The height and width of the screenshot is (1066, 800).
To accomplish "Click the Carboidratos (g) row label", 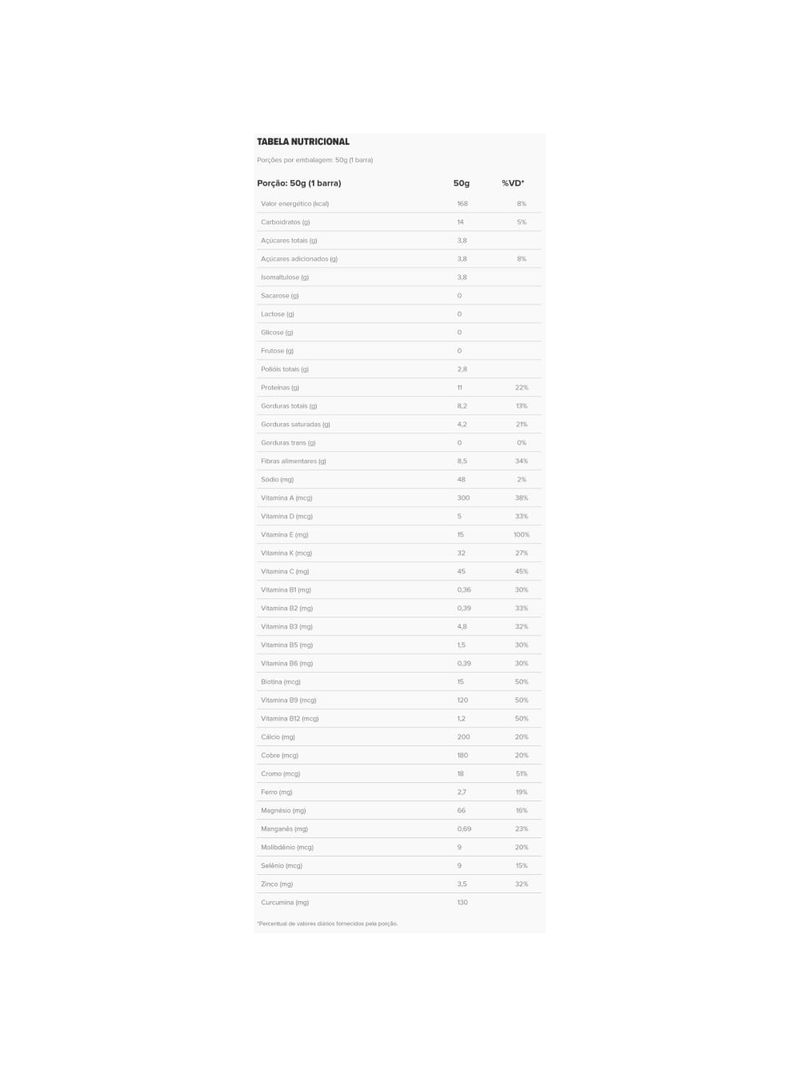I will (x=285, y=222).
